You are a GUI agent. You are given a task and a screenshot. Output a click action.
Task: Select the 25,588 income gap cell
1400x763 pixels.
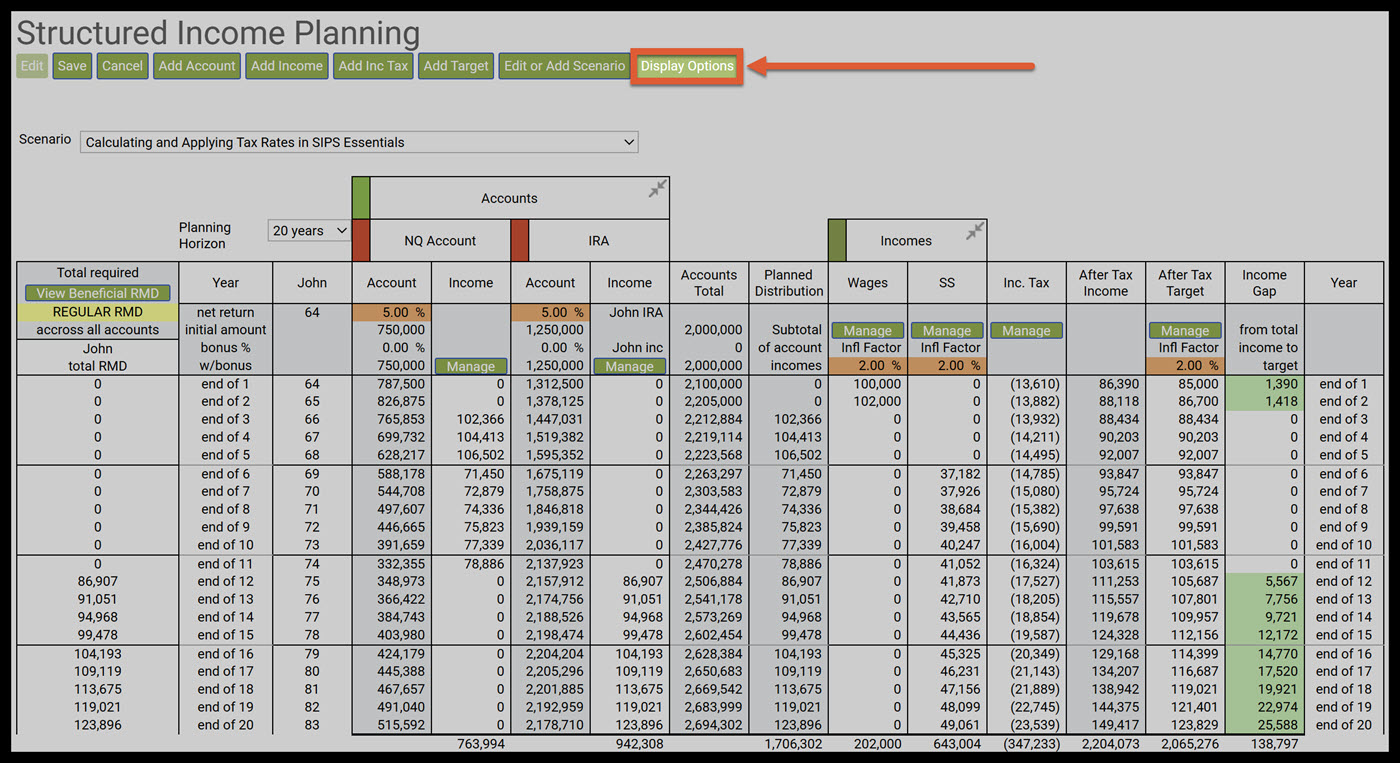(x=1265, y=725)
